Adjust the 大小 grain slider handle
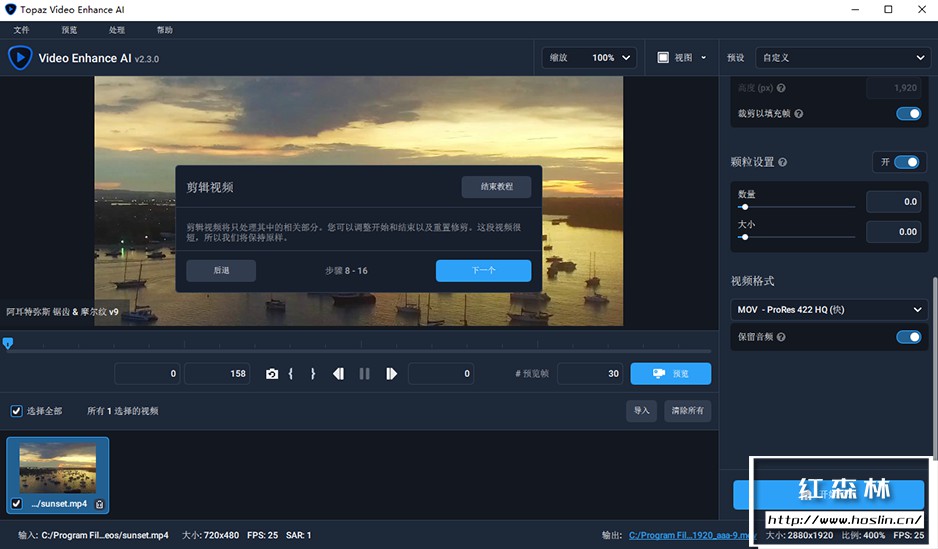This screenshot has height=549, width=938. 744,237
